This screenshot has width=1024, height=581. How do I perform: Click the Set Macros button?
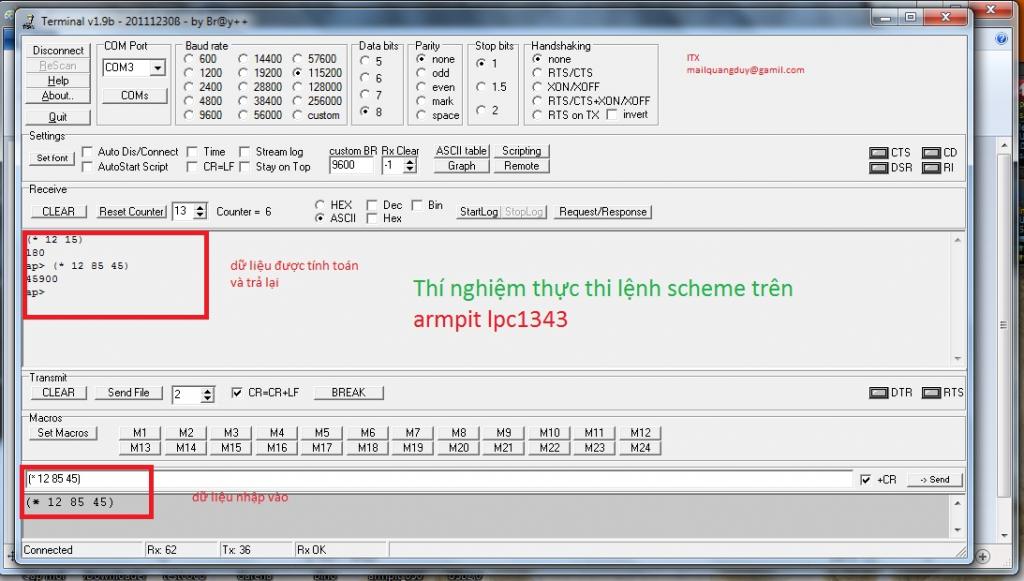click(63, 433)
